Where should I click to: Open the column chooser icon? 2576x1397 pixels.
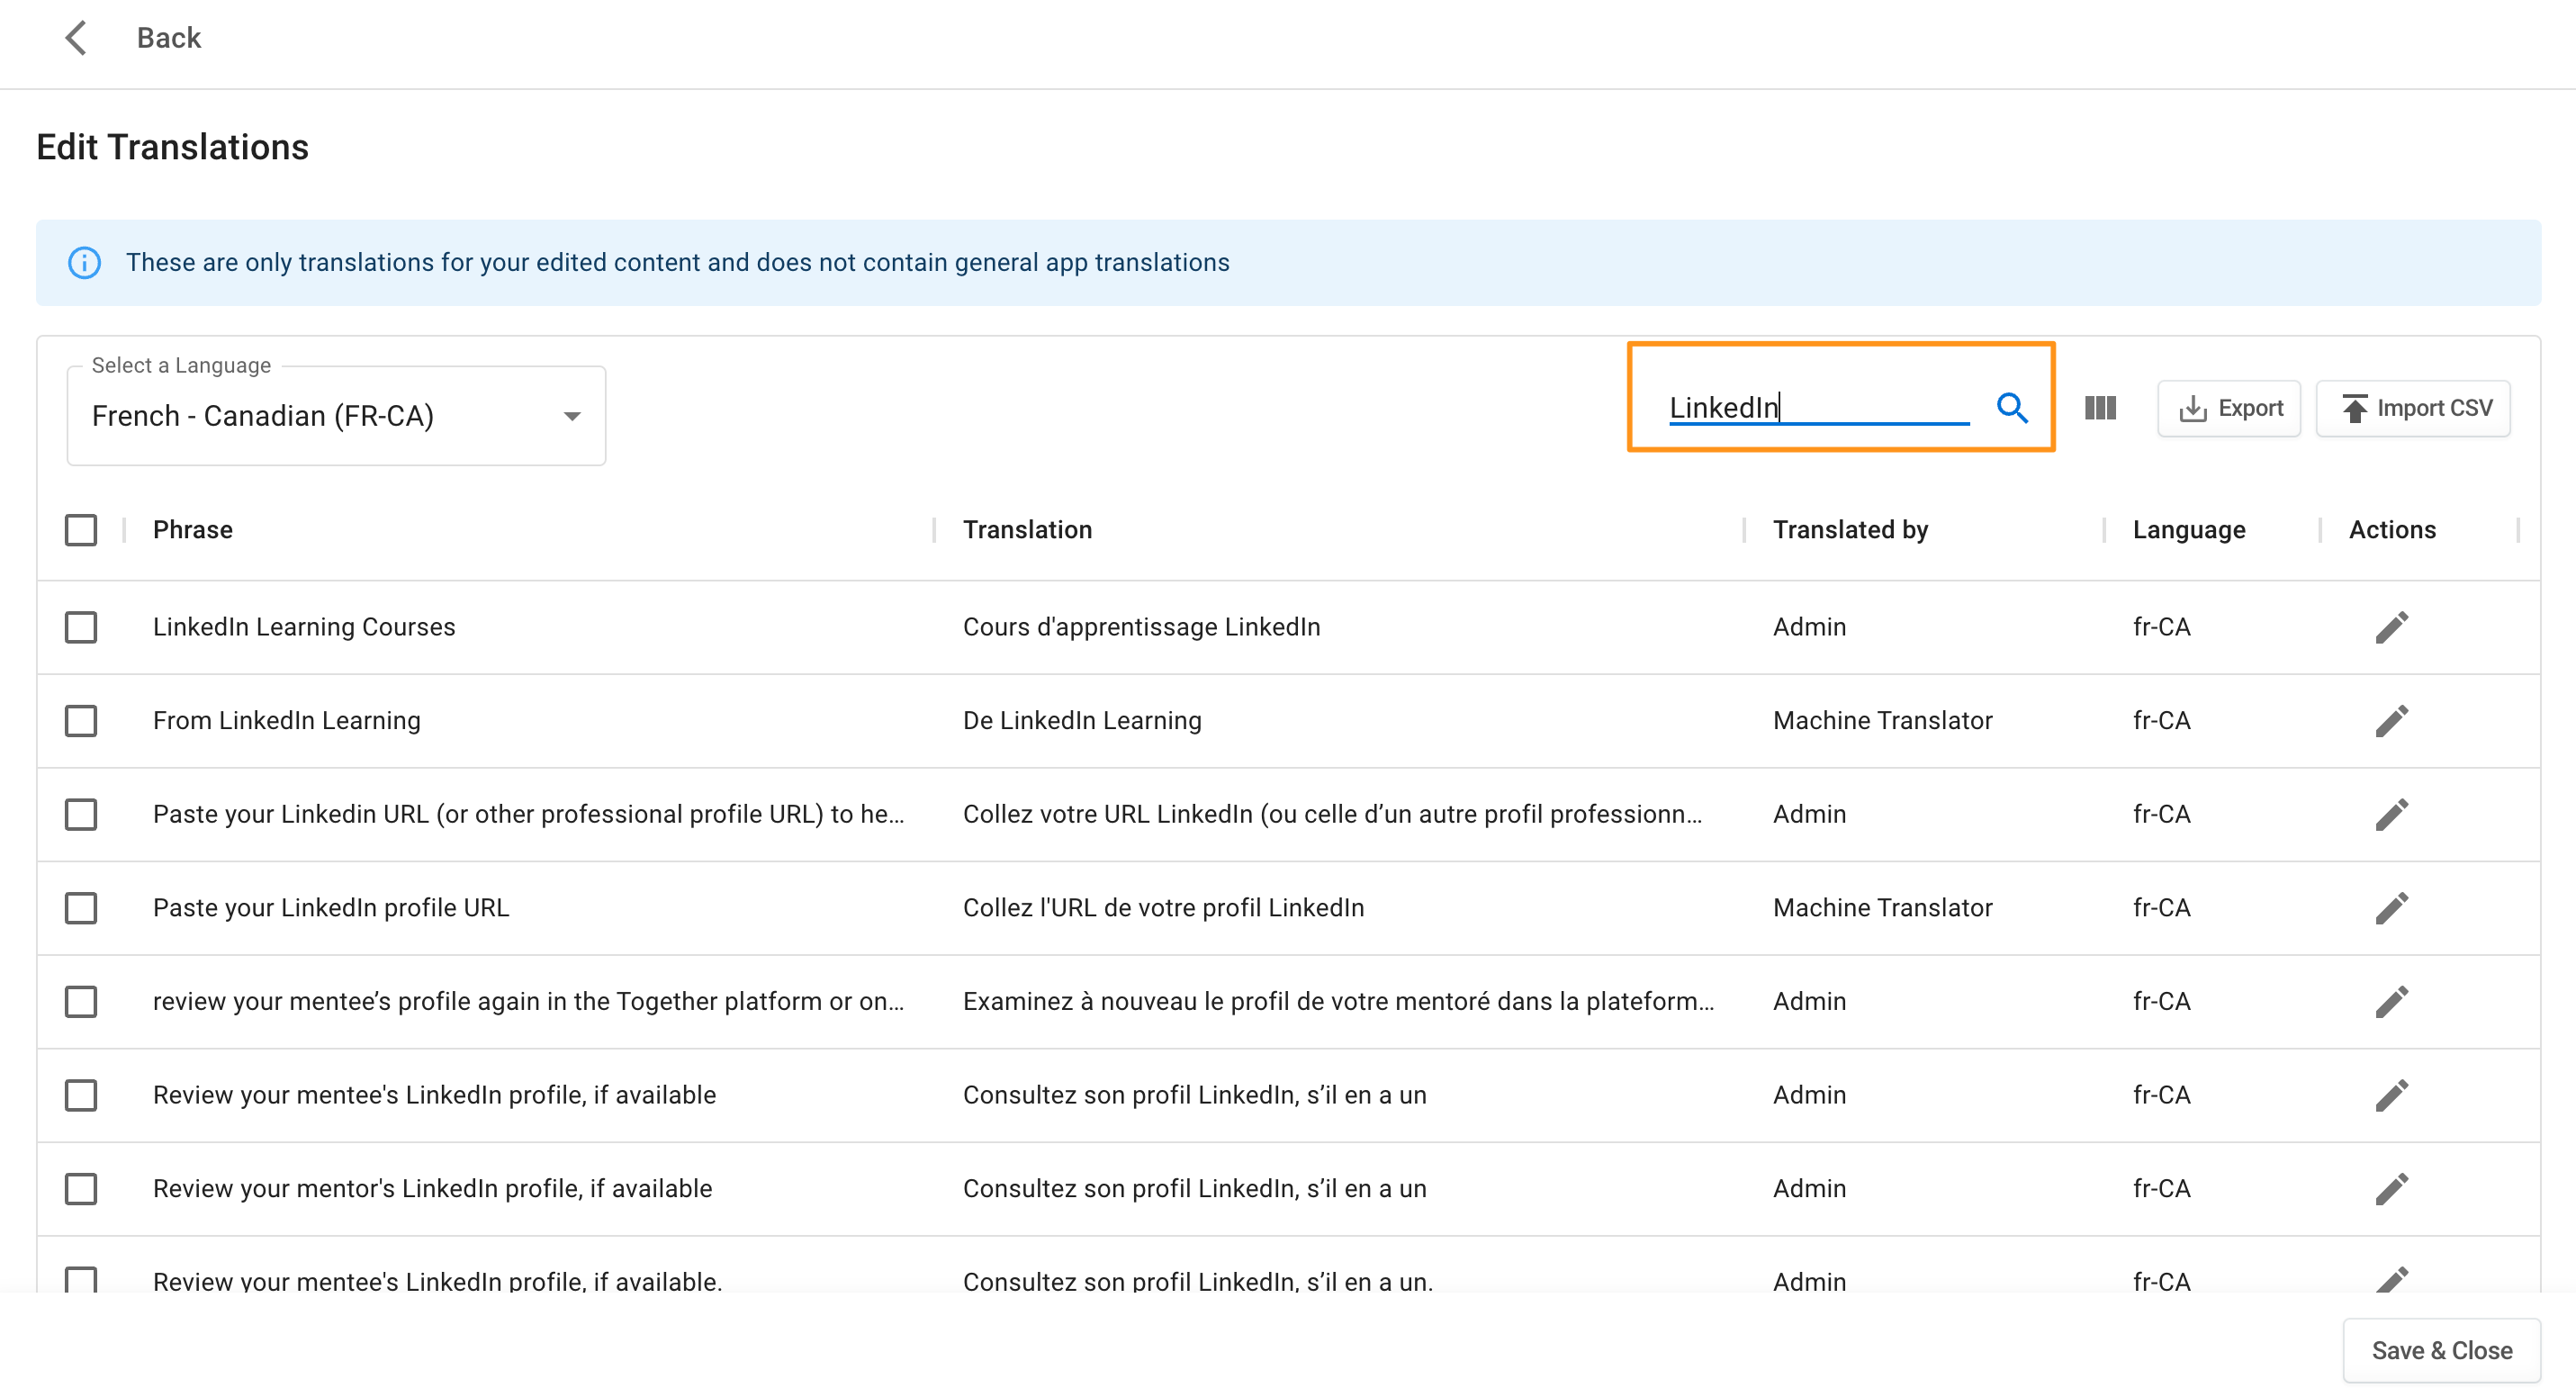[x=2099, y=408]
